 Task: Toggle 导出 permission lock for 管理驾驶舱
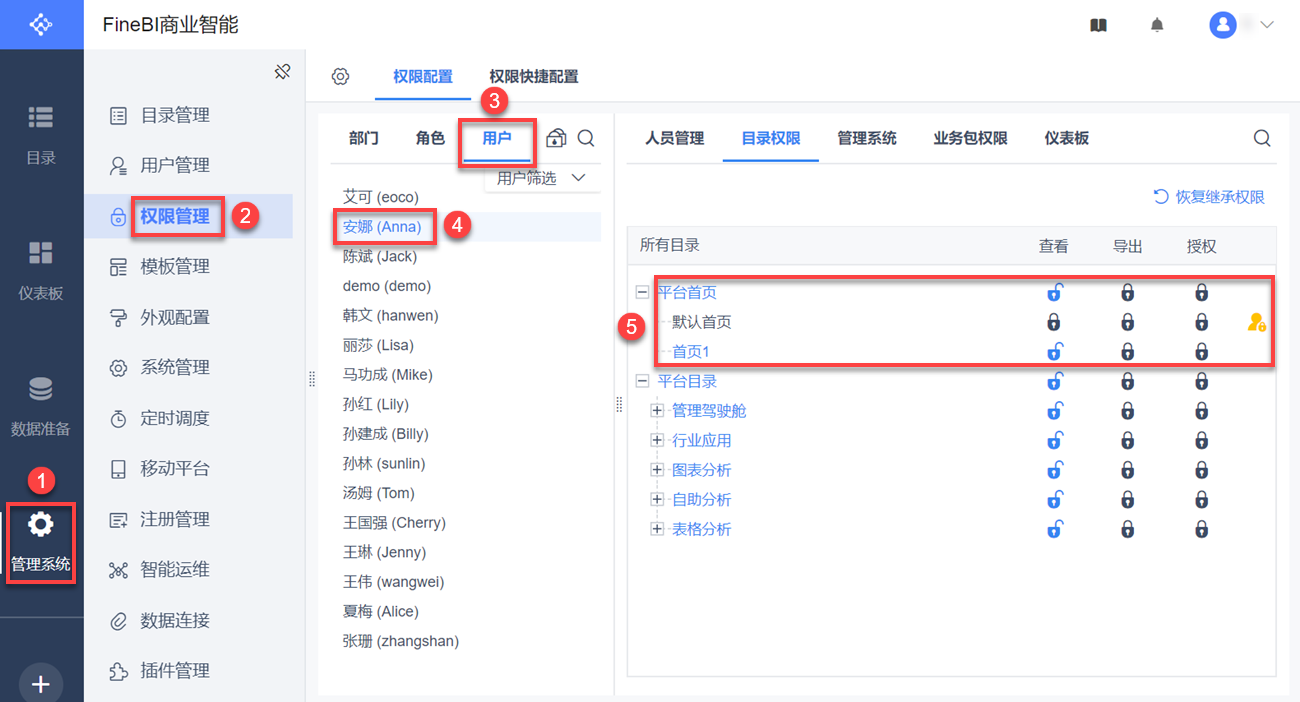(1127, 411)
